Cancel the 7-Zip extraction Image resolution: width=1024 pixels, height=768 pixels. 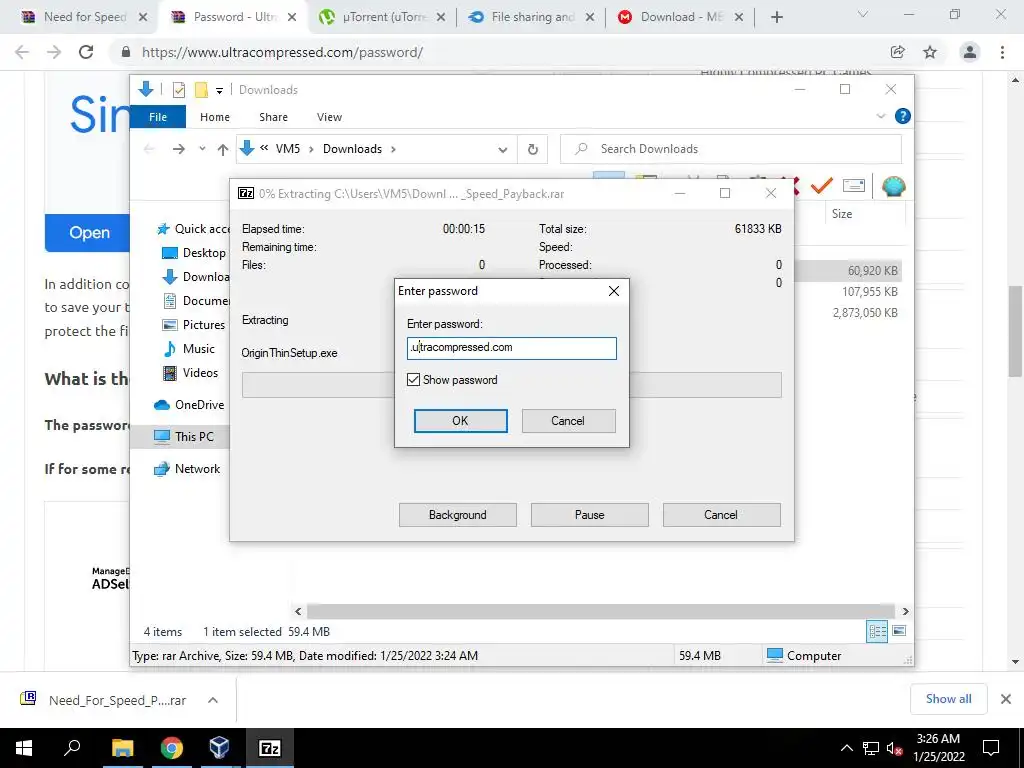(x=721, y=515)
